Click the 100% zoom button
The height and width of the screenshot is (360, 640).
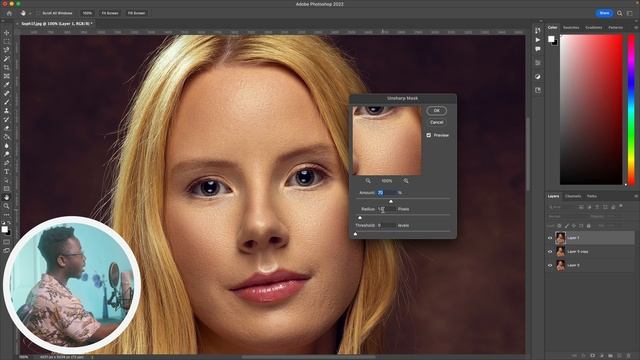(x=87, y=13)
